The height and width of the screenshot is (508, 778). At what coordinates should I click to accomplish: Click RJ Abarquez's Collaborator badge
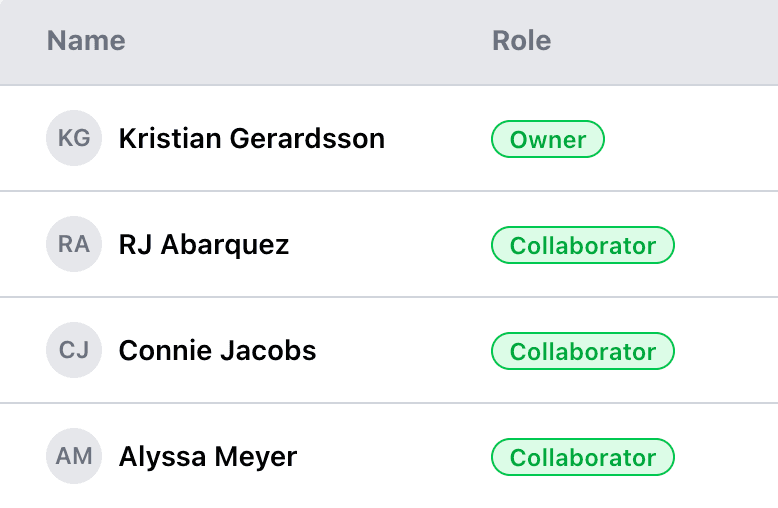[582, 245]
